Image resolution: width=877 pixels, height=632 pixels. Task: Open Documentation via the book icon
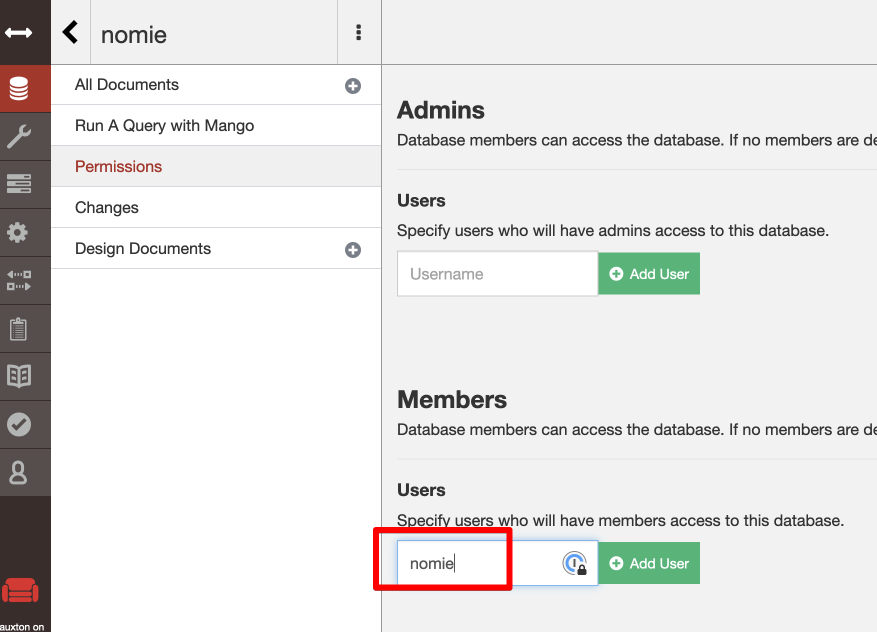(25, 376)
